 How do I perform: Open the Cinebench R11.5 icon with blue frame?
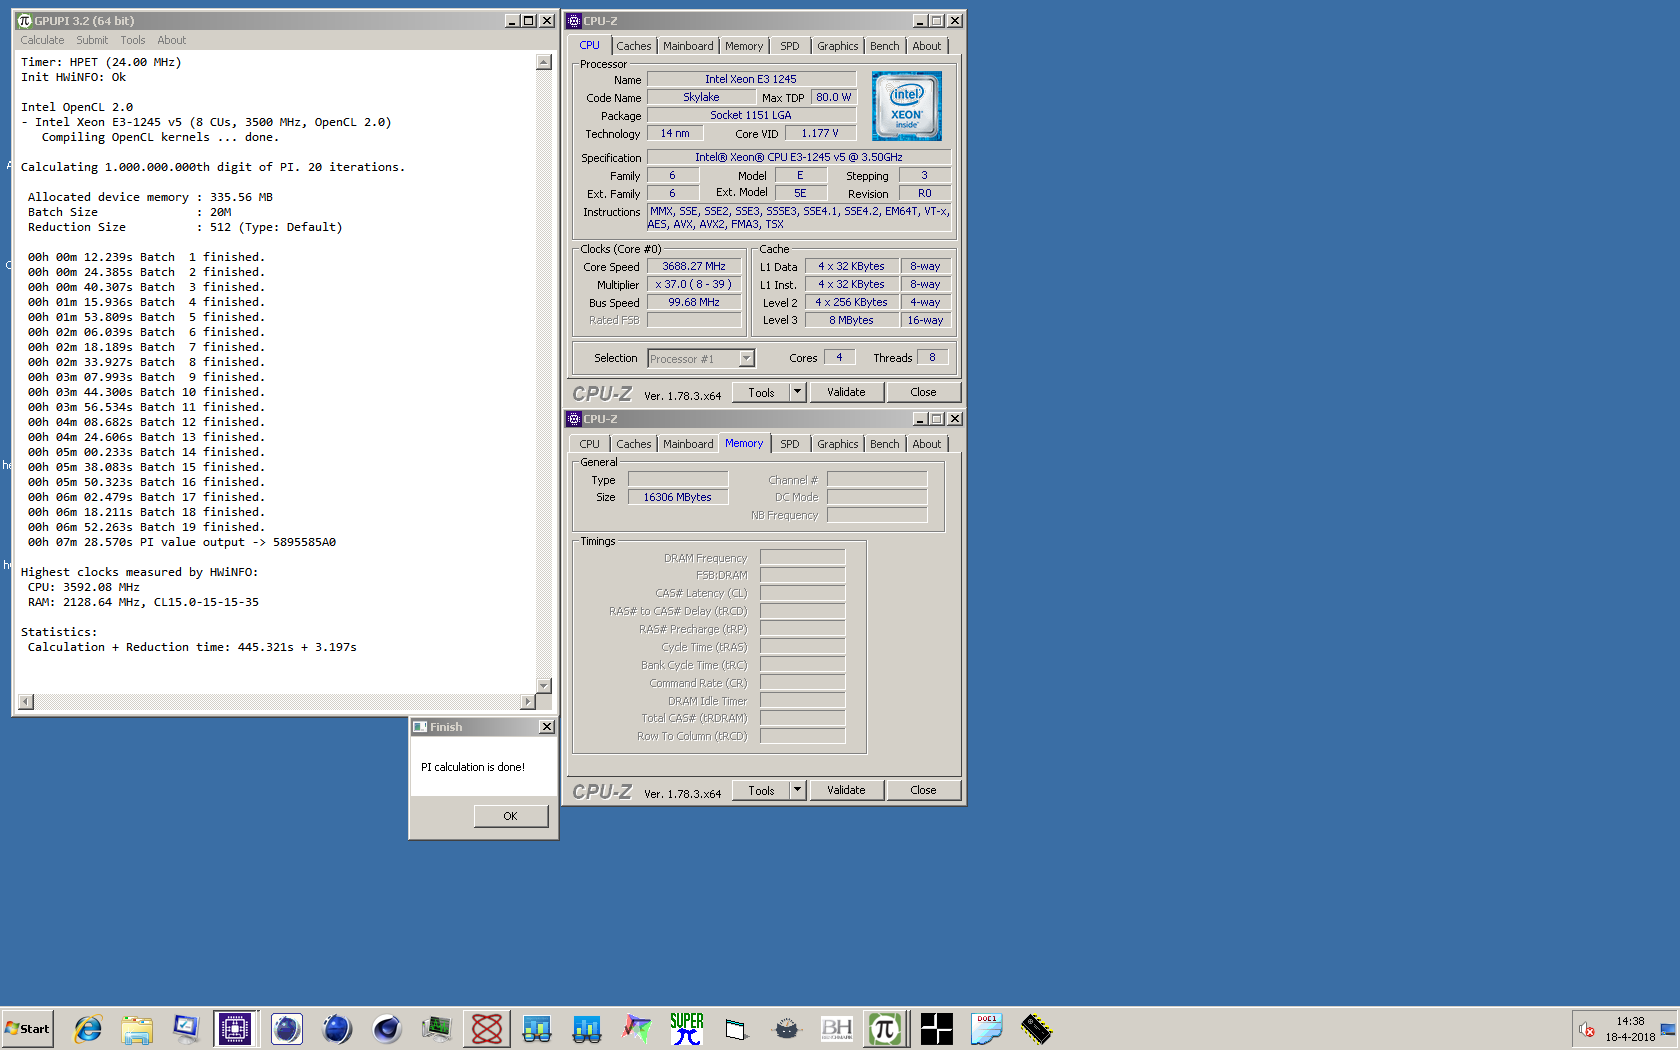286,1028
